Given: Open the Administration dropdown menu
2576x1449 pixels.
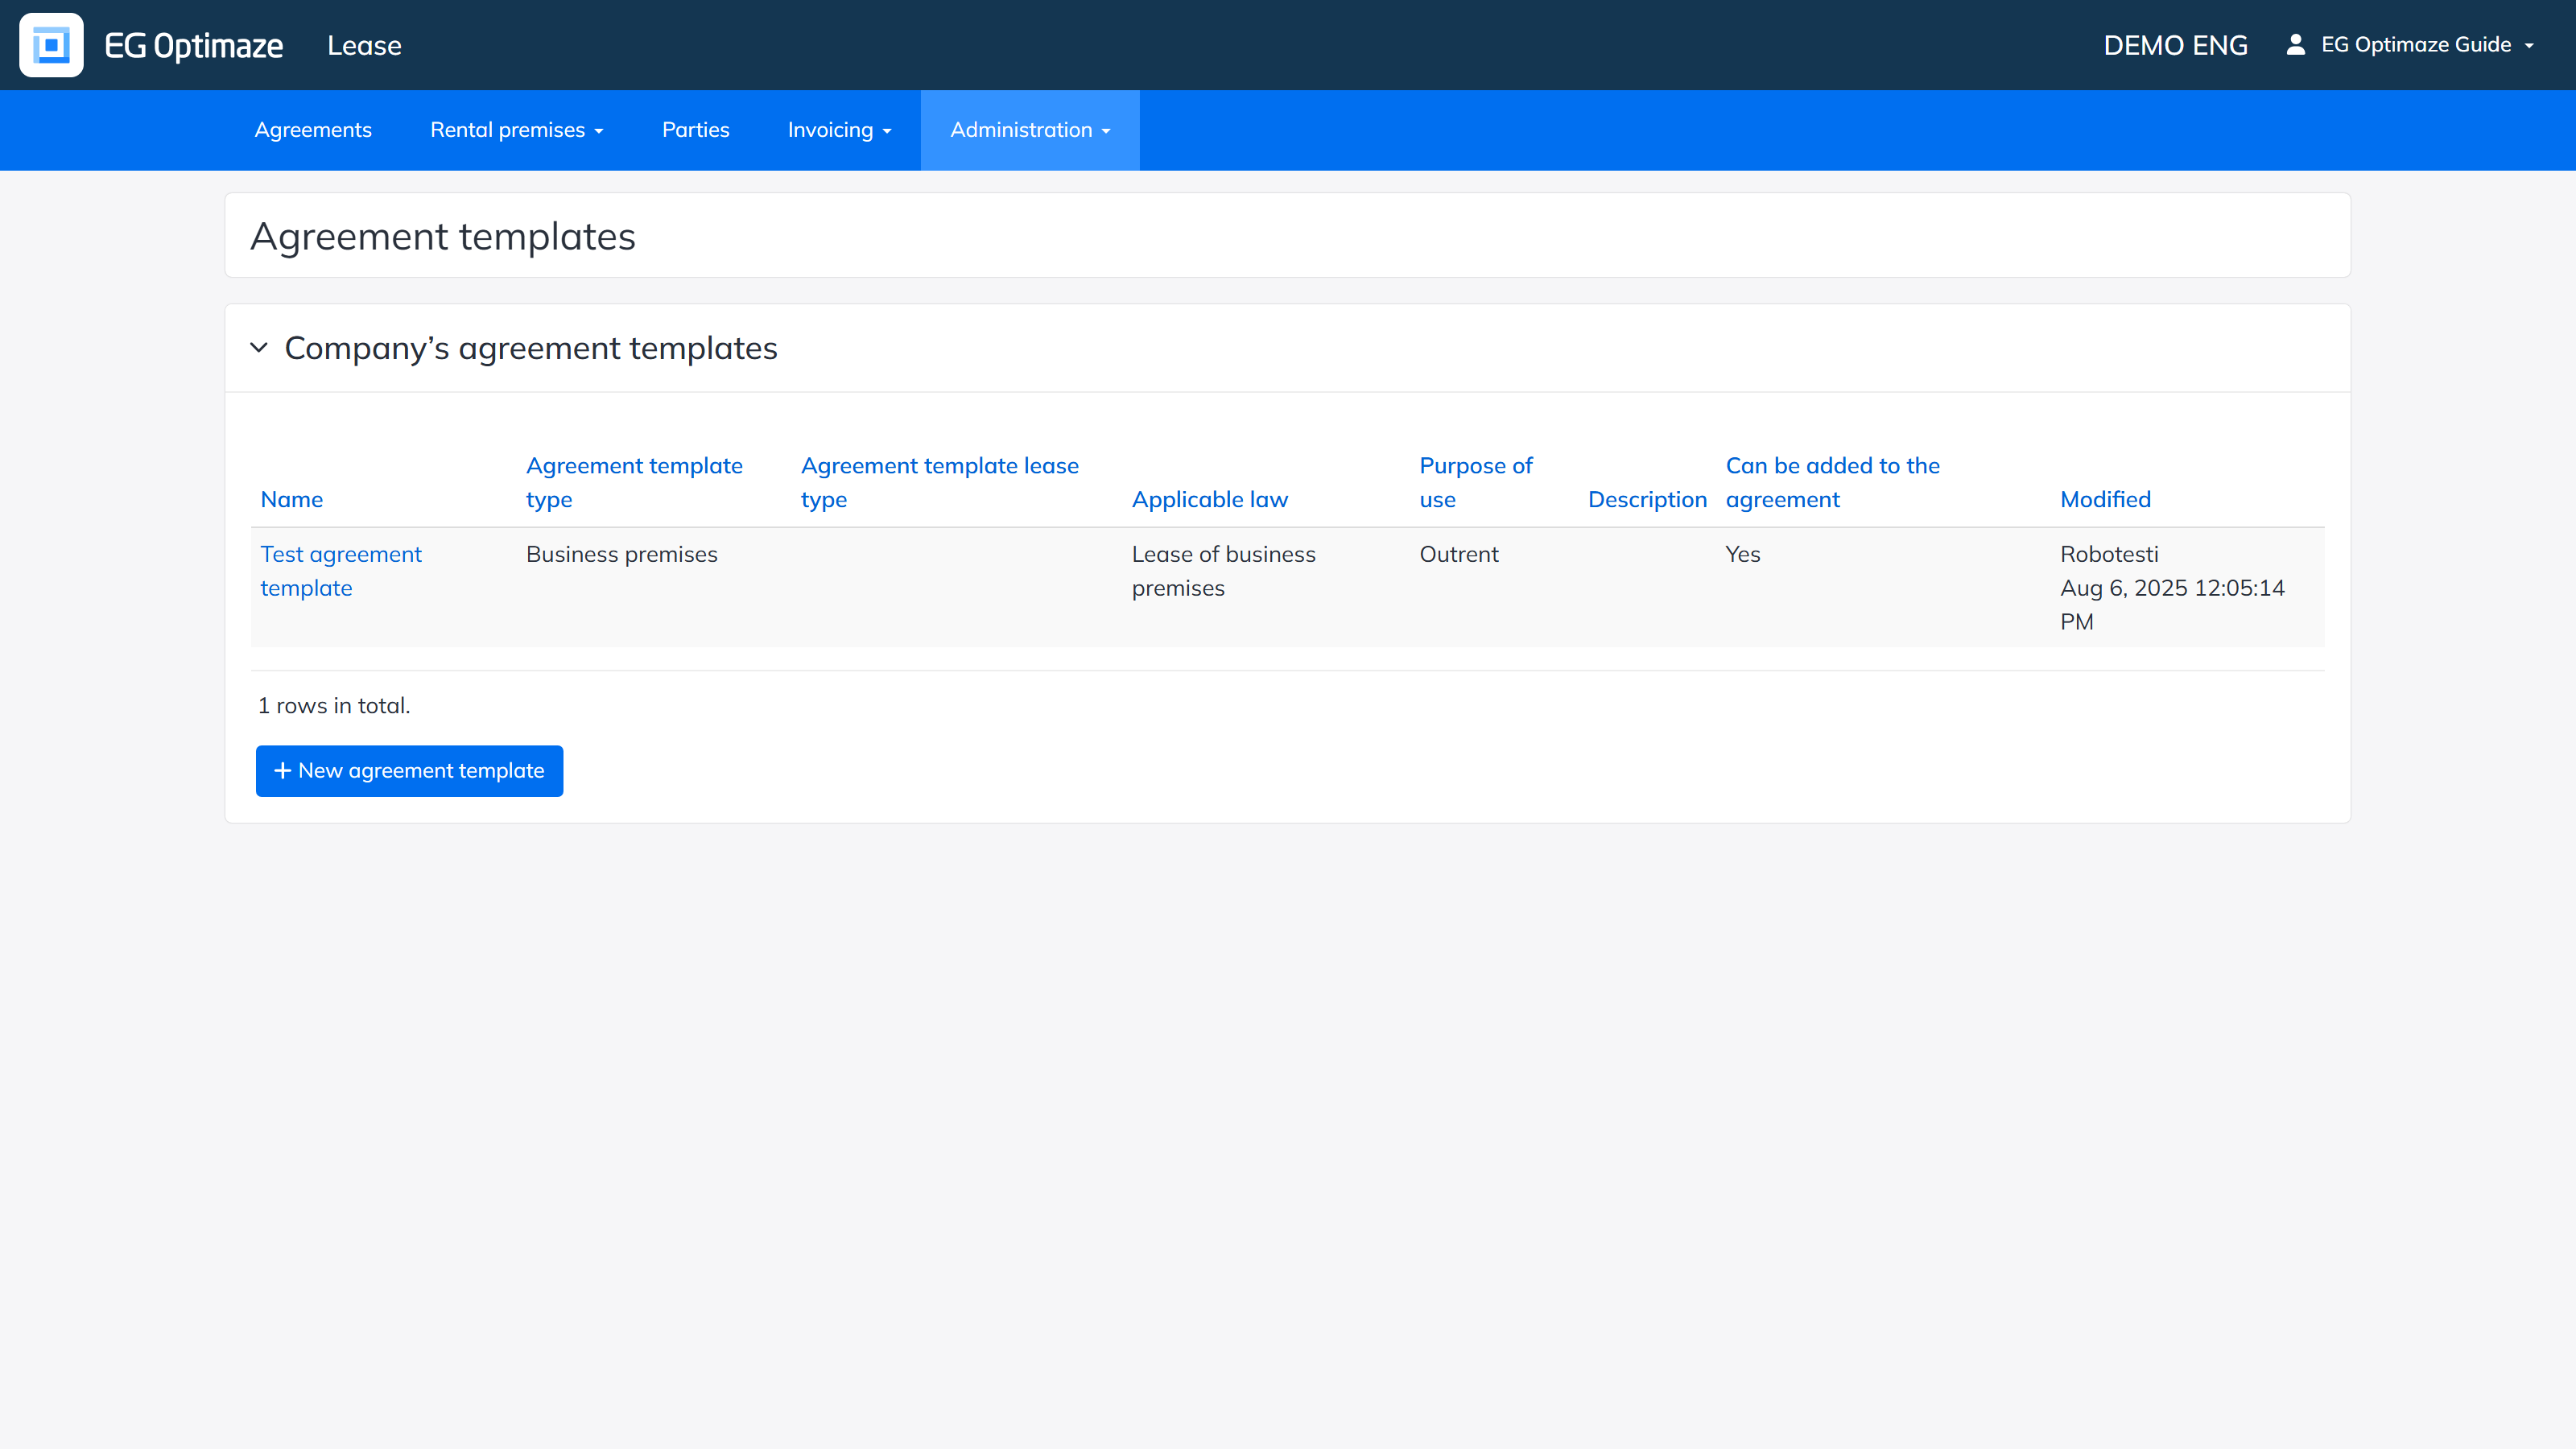Looking at the screenshot, I should [x=1030, y=130].
